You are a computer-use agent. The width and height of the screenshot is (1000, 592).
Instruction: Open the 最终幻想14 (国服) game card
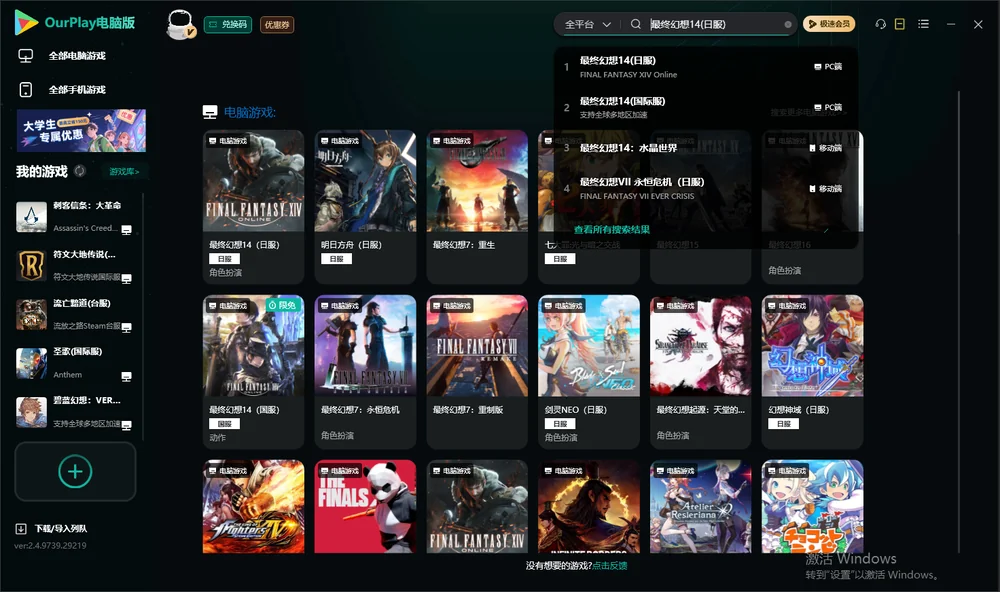(253, 371)
